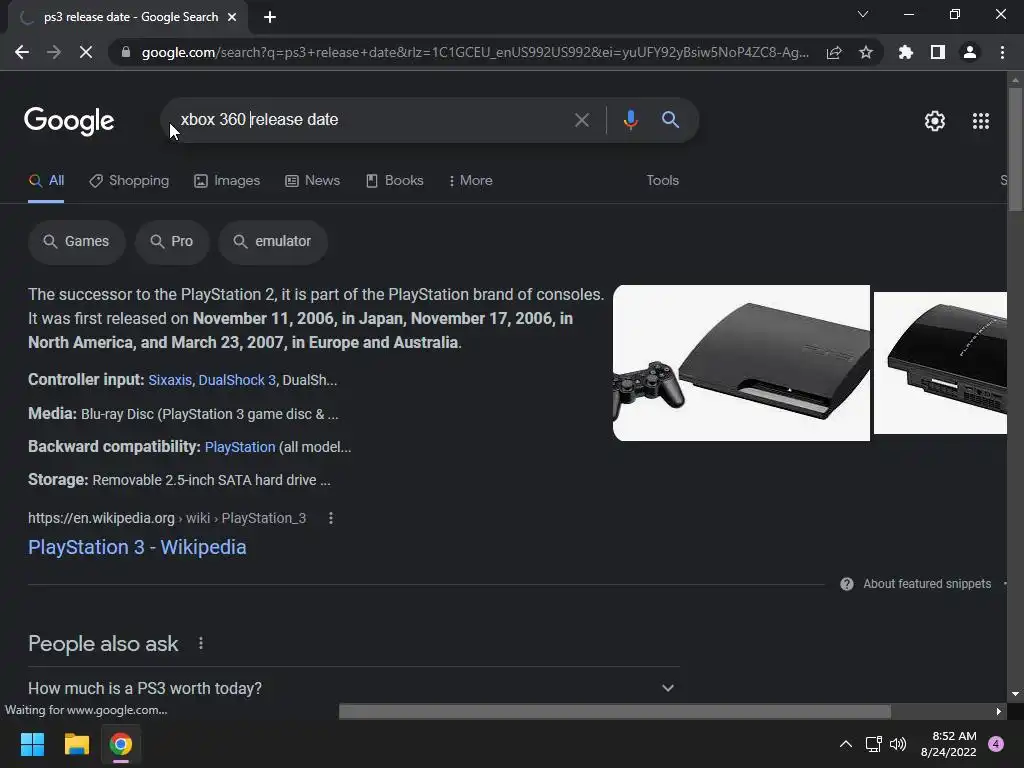This screenshot has width=1024, height=768.
Task: Close the ps3 release date tab
Action: pyautogui.click(x=232, y=17)
